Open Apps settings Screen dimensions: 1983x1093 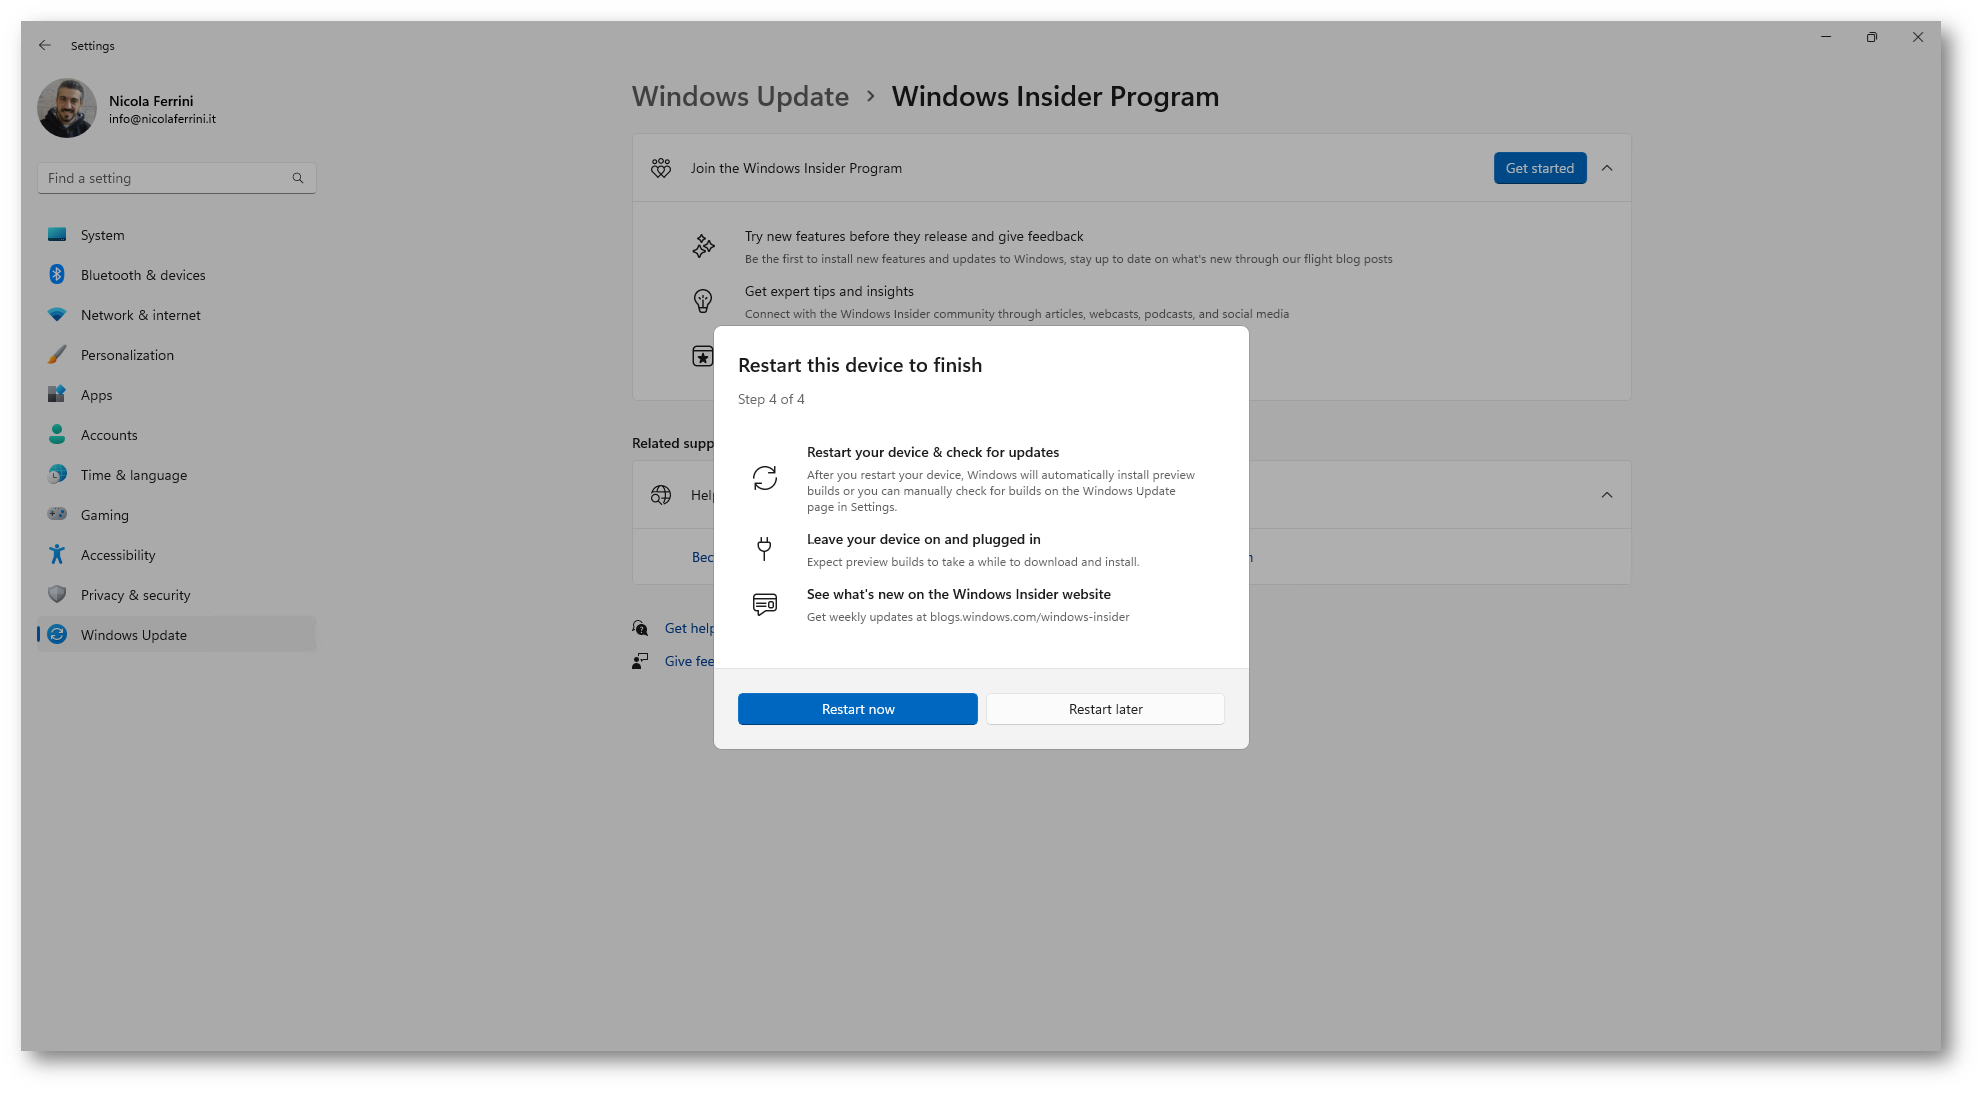(x=177, y=395)
